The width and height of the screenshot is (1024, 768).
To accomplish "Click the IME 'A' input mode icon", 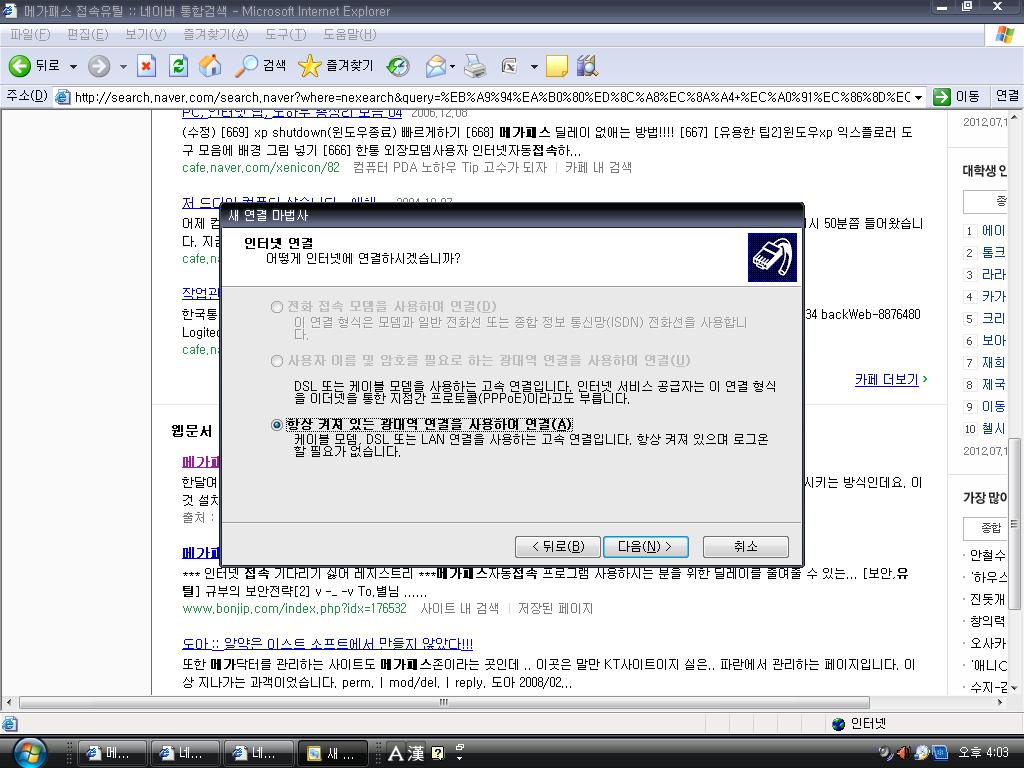I will (396, 753).
